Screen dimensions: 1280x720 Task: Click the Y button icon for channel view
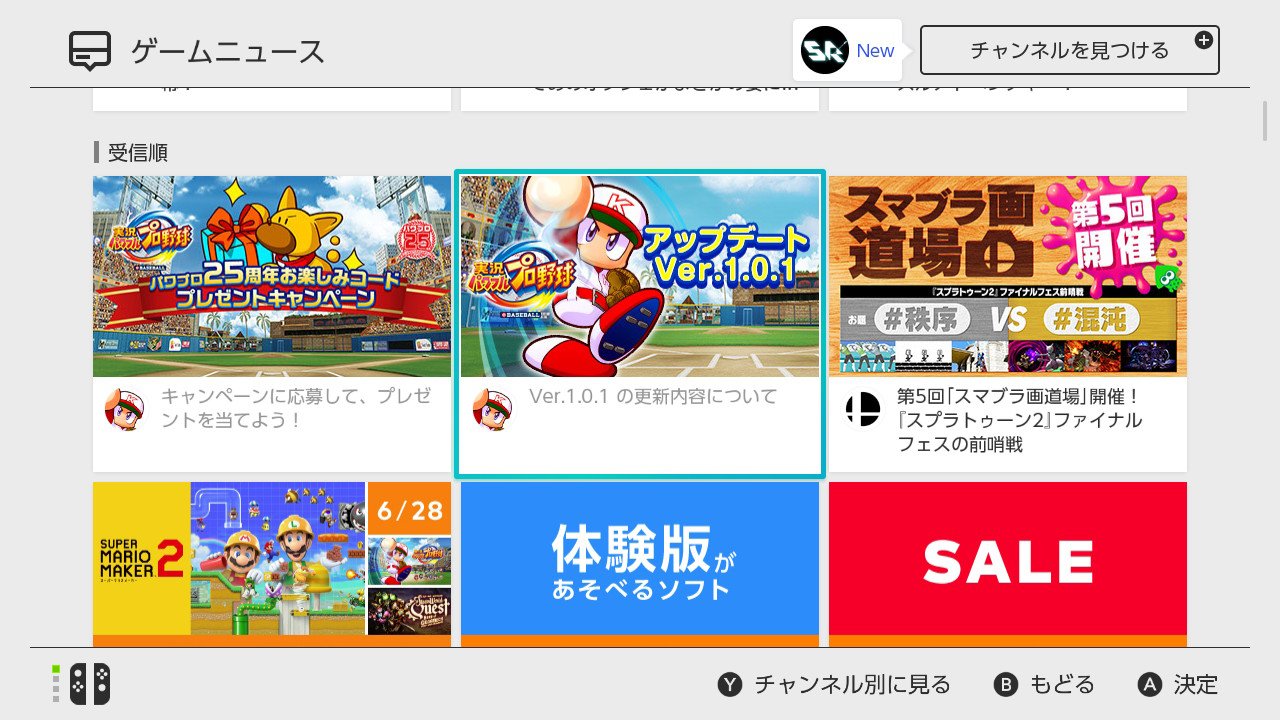(x=730, y=685)
